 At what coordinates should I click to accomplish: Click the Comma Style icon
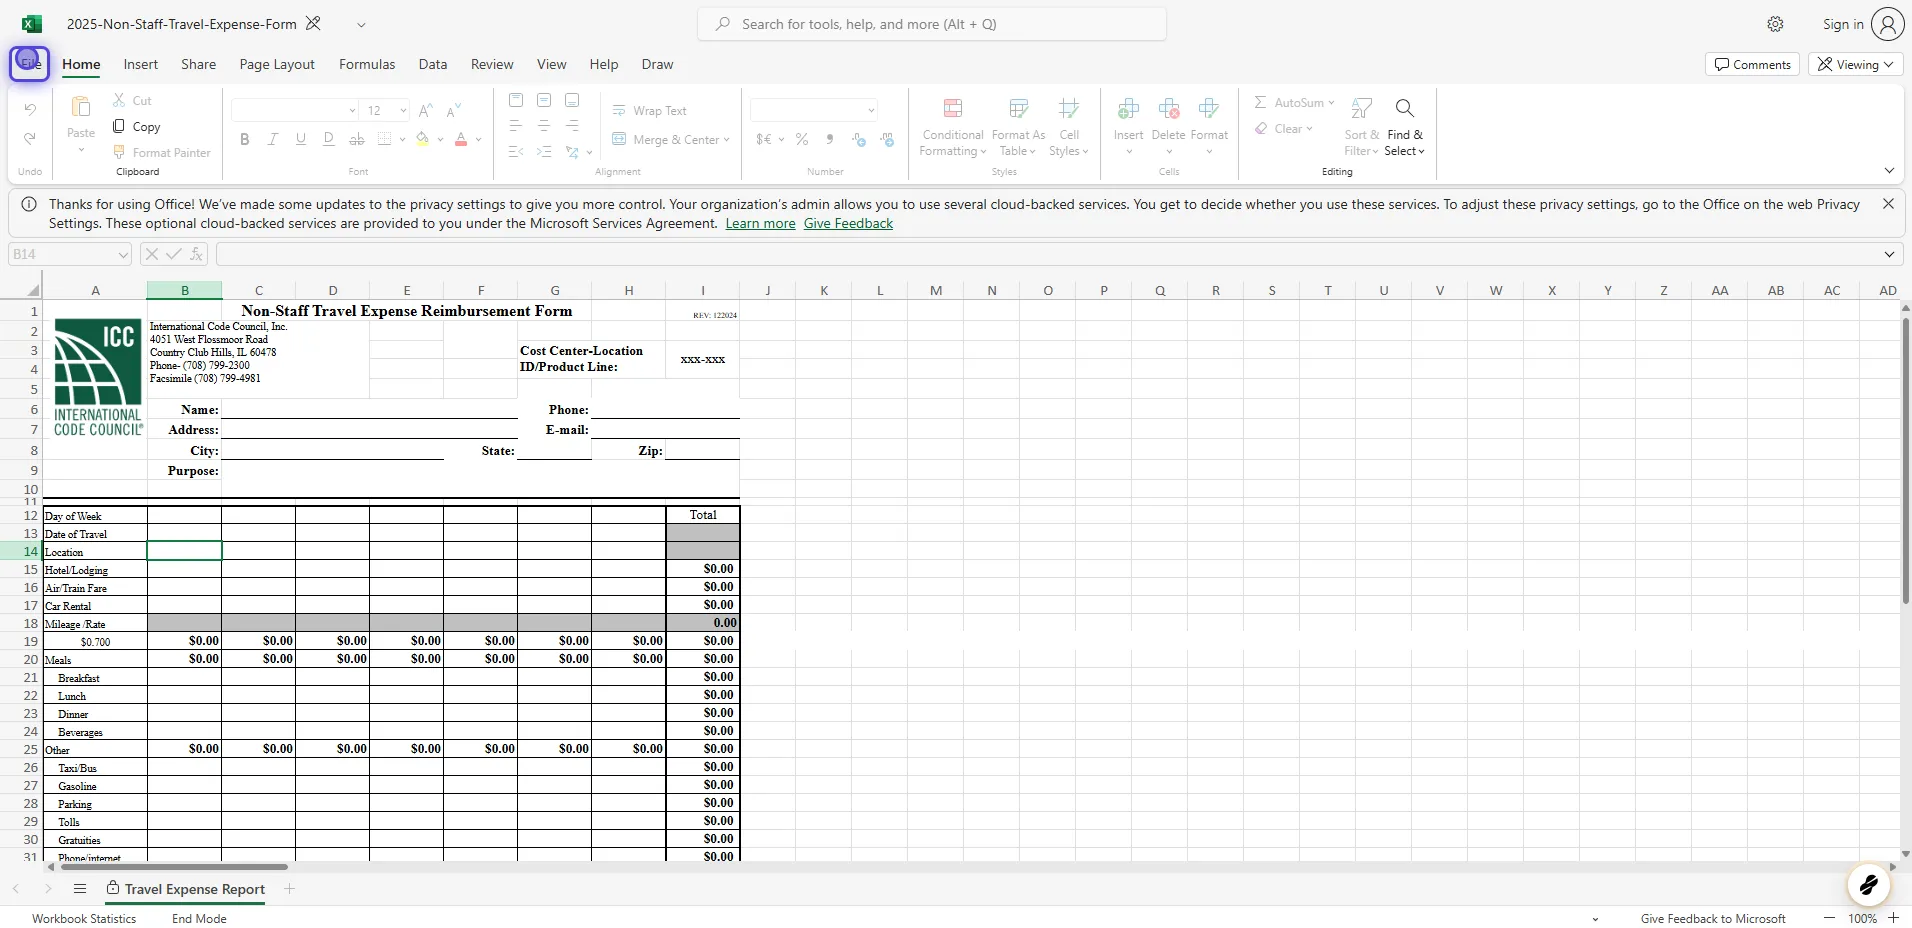tap(830, 139)
